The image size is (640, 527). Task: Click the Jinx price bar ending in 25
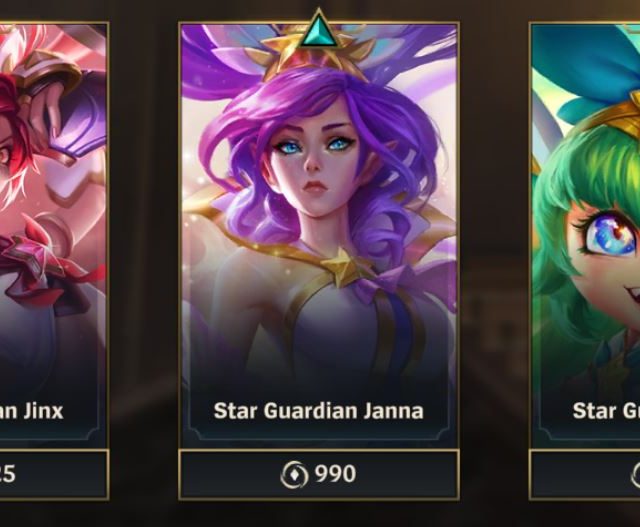(54, 475)
